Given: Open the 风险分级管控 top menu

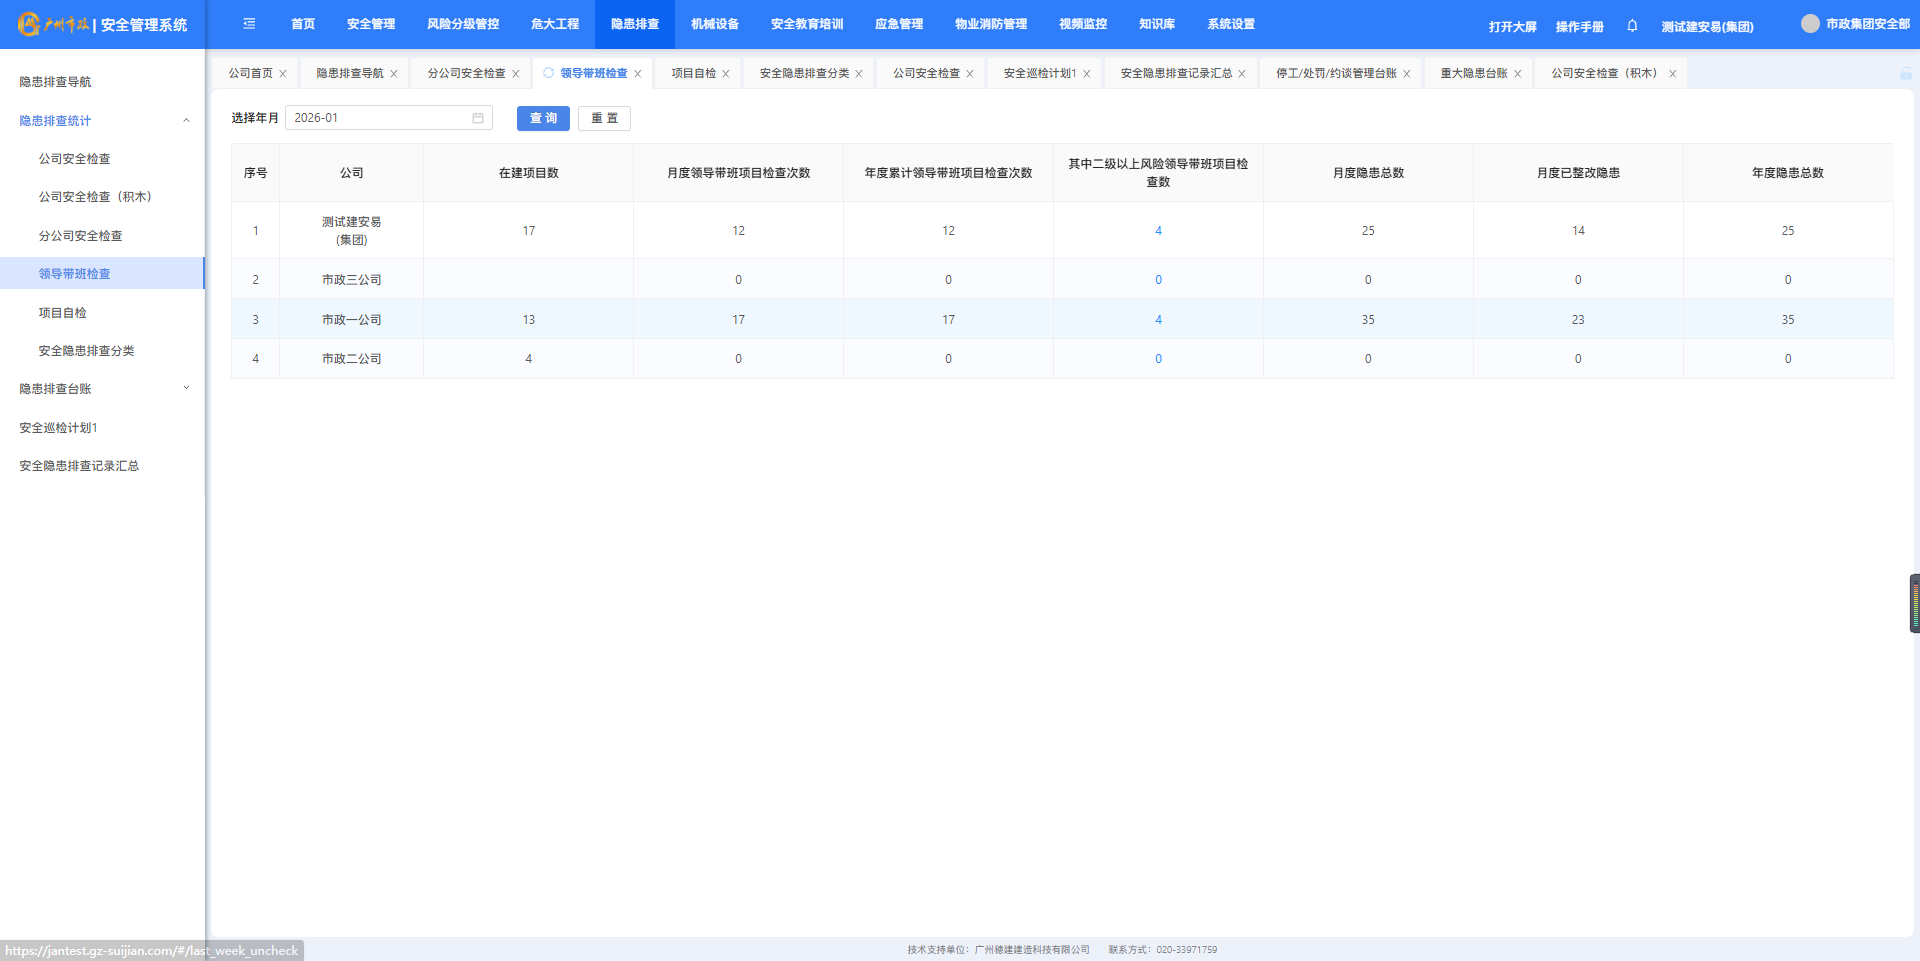Looking at the screenshot, I should coord(462,24).
